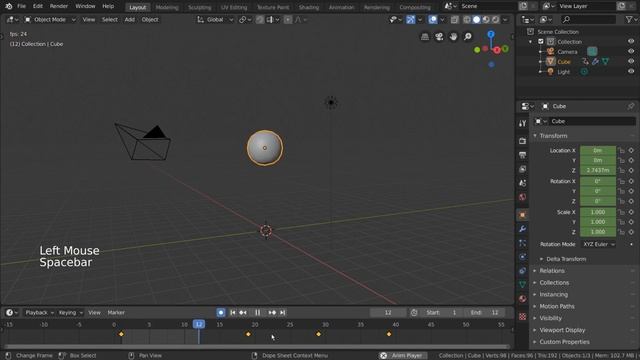Hide Light with its eye icon
This screenshot has height=360, width=640.
point(631,71)
